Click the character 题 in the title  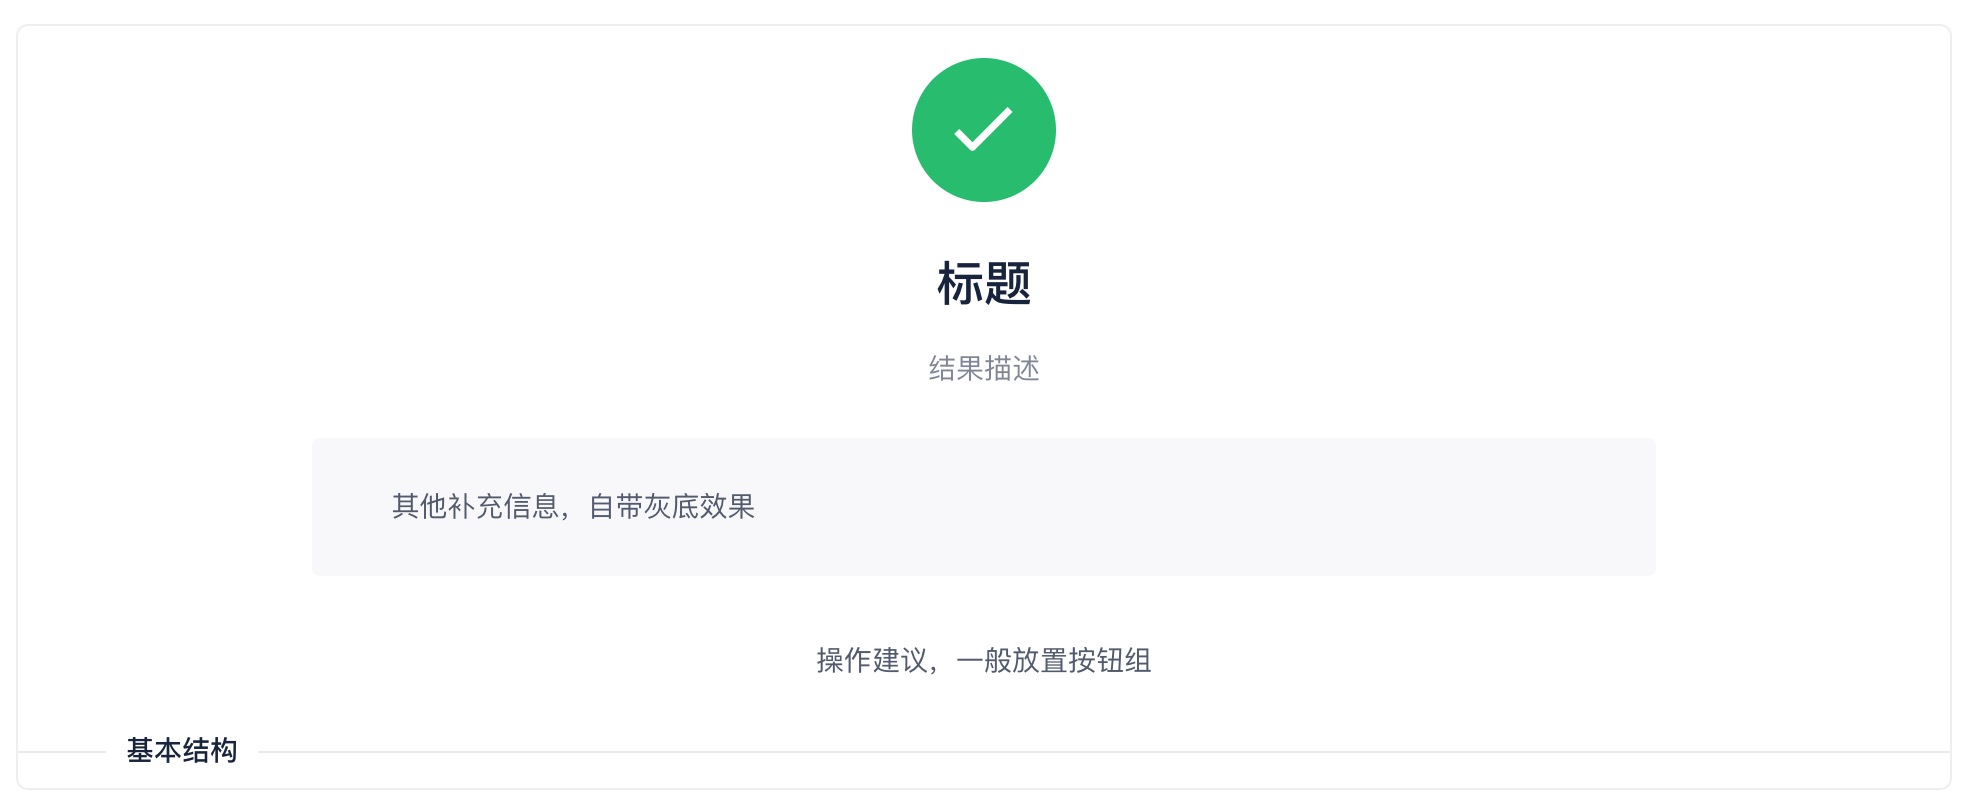(x=1008, y=284)
